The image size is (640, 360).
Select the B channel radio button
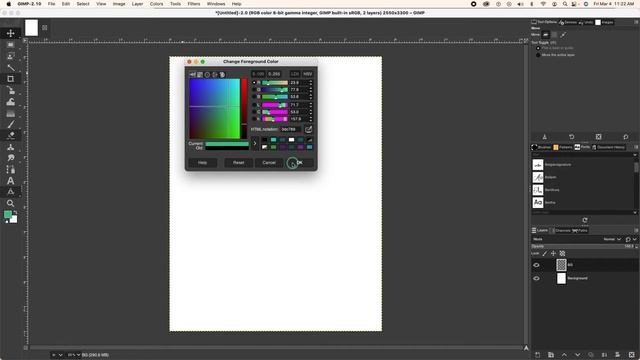pyautogui.click(x=254, y=97)
